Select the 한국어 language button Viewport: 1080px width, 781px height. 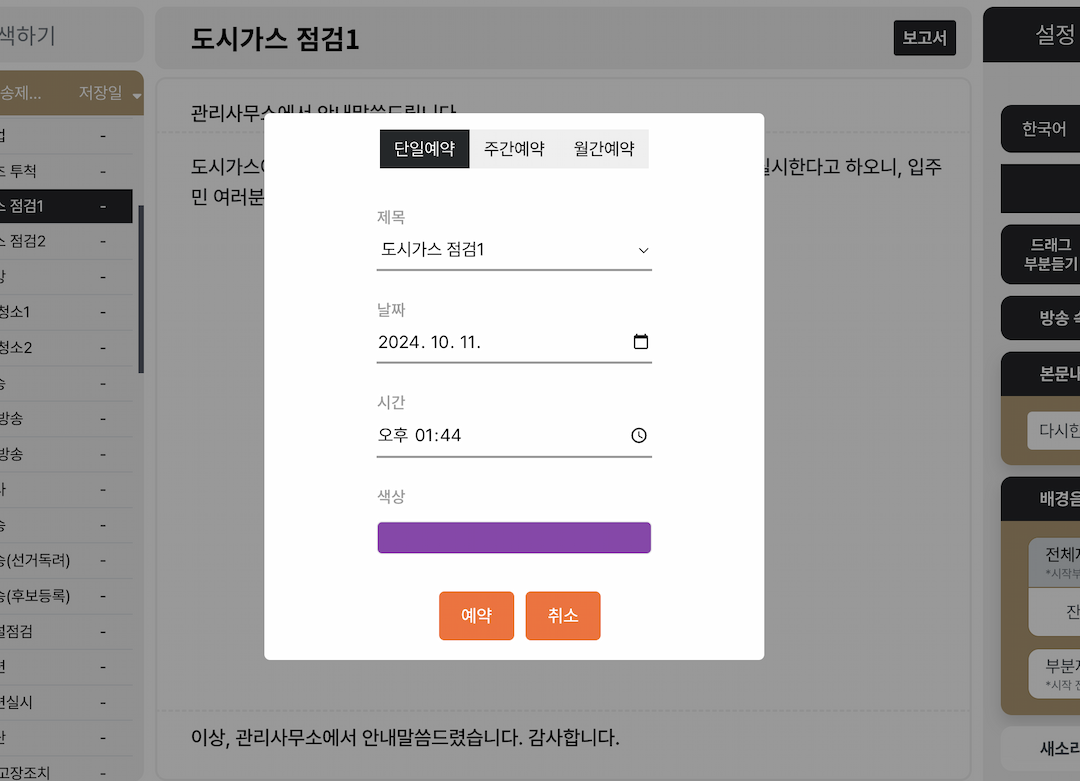click(1043, 129)
